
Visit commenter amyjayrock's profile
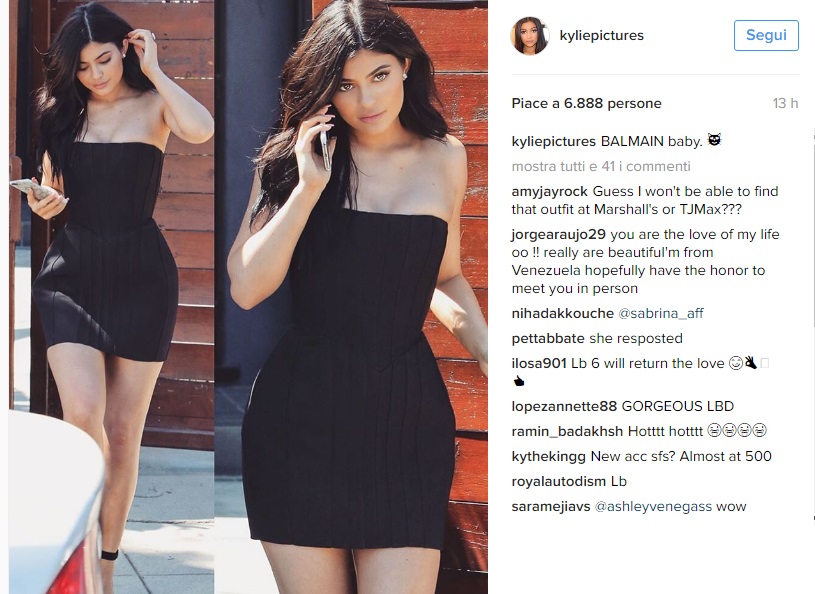549,192
